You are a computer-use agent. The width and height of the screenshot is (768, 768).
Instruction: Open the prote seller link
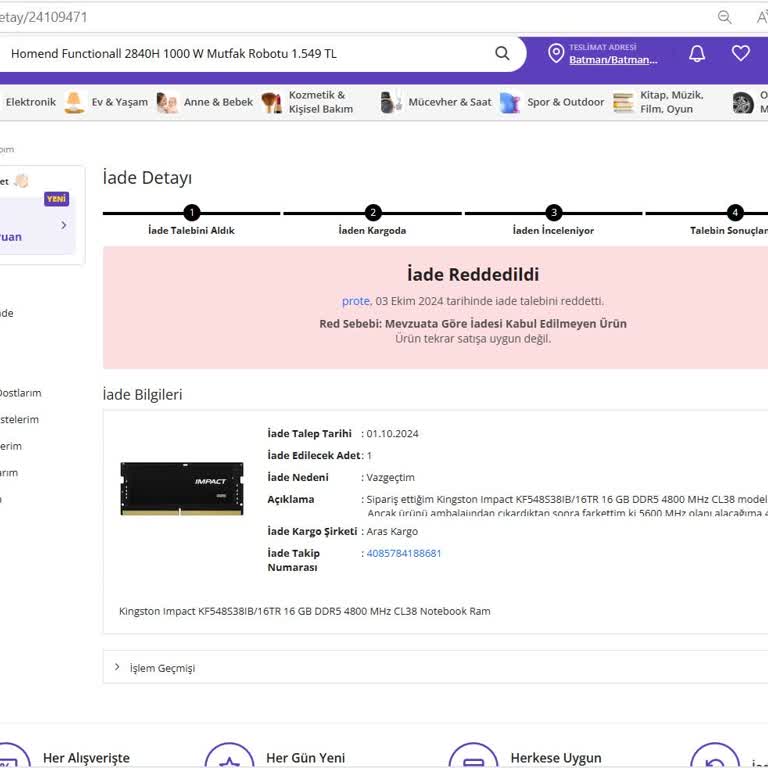pos(356,301)
